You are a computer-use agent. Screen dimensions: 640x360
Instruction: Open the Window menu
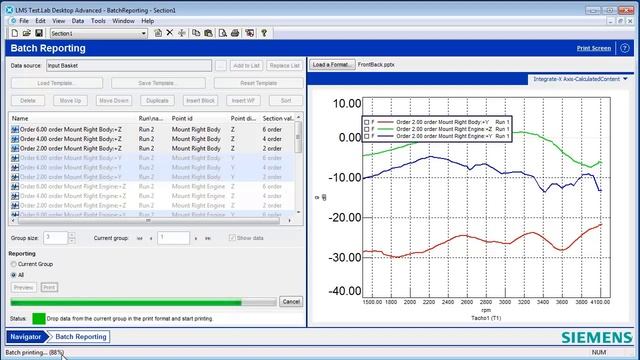tap(123, 21)
